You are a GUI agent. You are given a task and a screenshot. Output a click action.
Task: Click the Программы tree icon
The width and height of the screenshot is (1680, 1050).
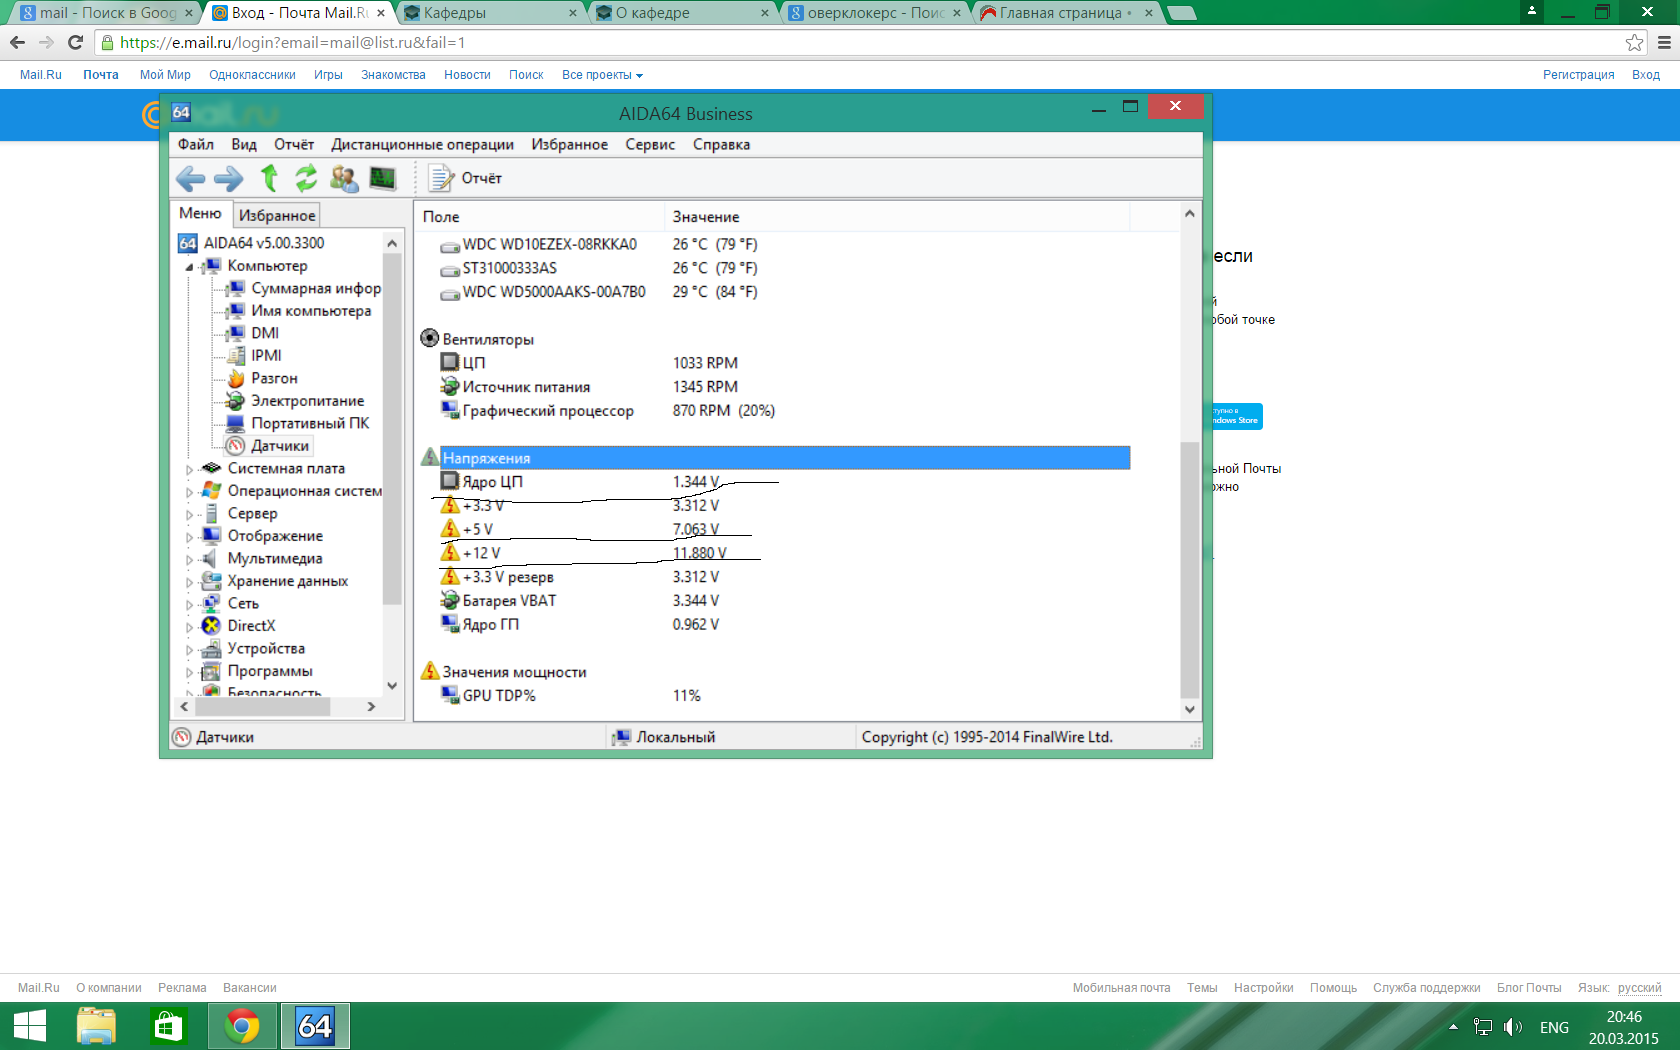point(212,671)
